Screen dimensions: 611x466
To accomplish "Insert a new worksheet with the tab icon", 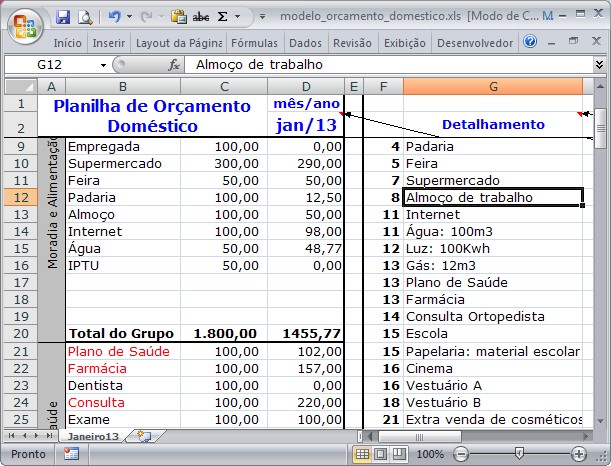I will tap(144, 436).
